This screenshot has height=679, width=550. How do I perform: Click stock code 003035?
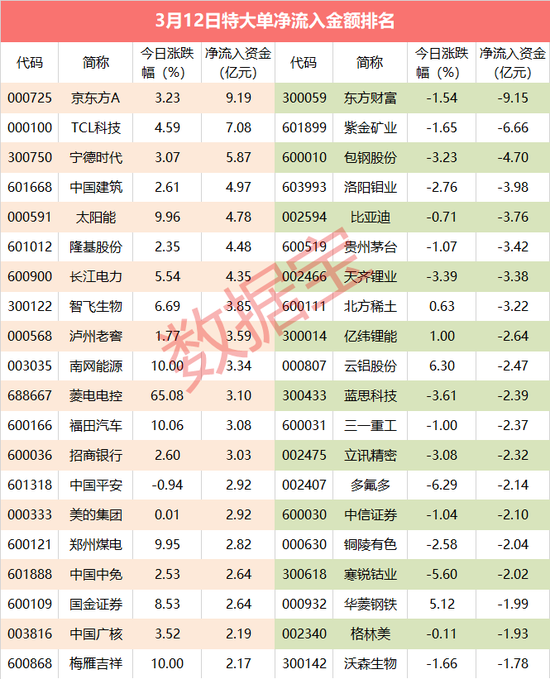pos(29,366)
